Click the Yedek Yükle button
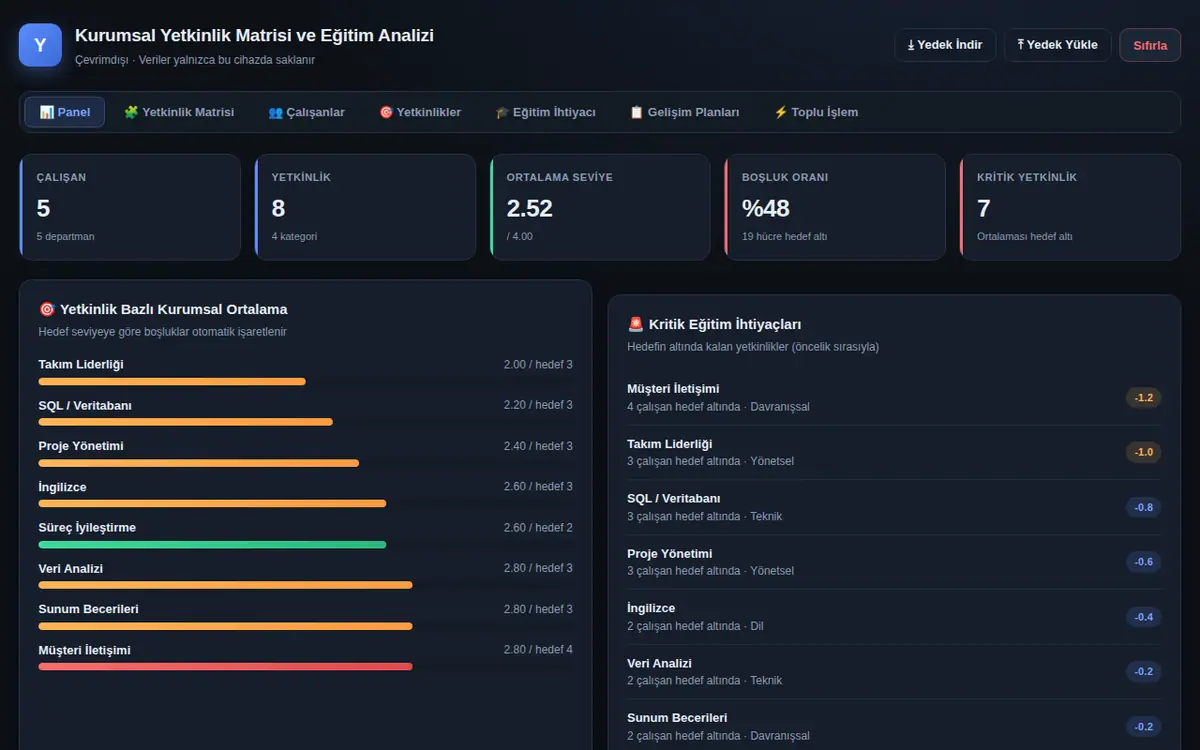The height and width of the screenshot is (750, 1200). tap(1058, 45)
